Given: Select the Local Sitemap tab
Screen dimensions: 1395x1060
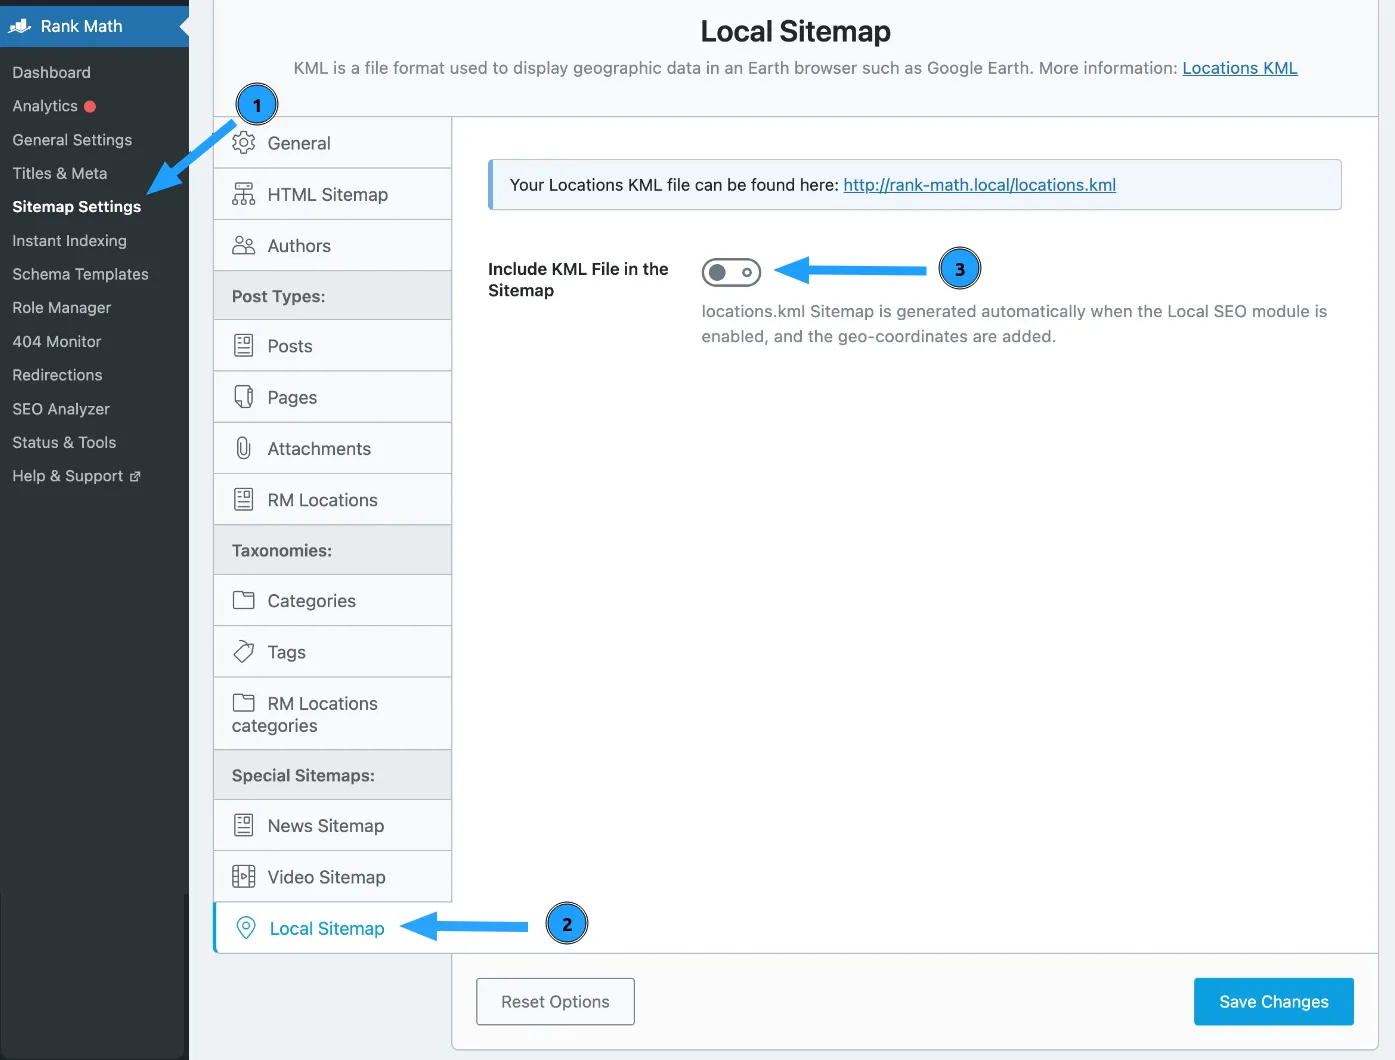Looking at the screenshot, I should coord(332,928).
